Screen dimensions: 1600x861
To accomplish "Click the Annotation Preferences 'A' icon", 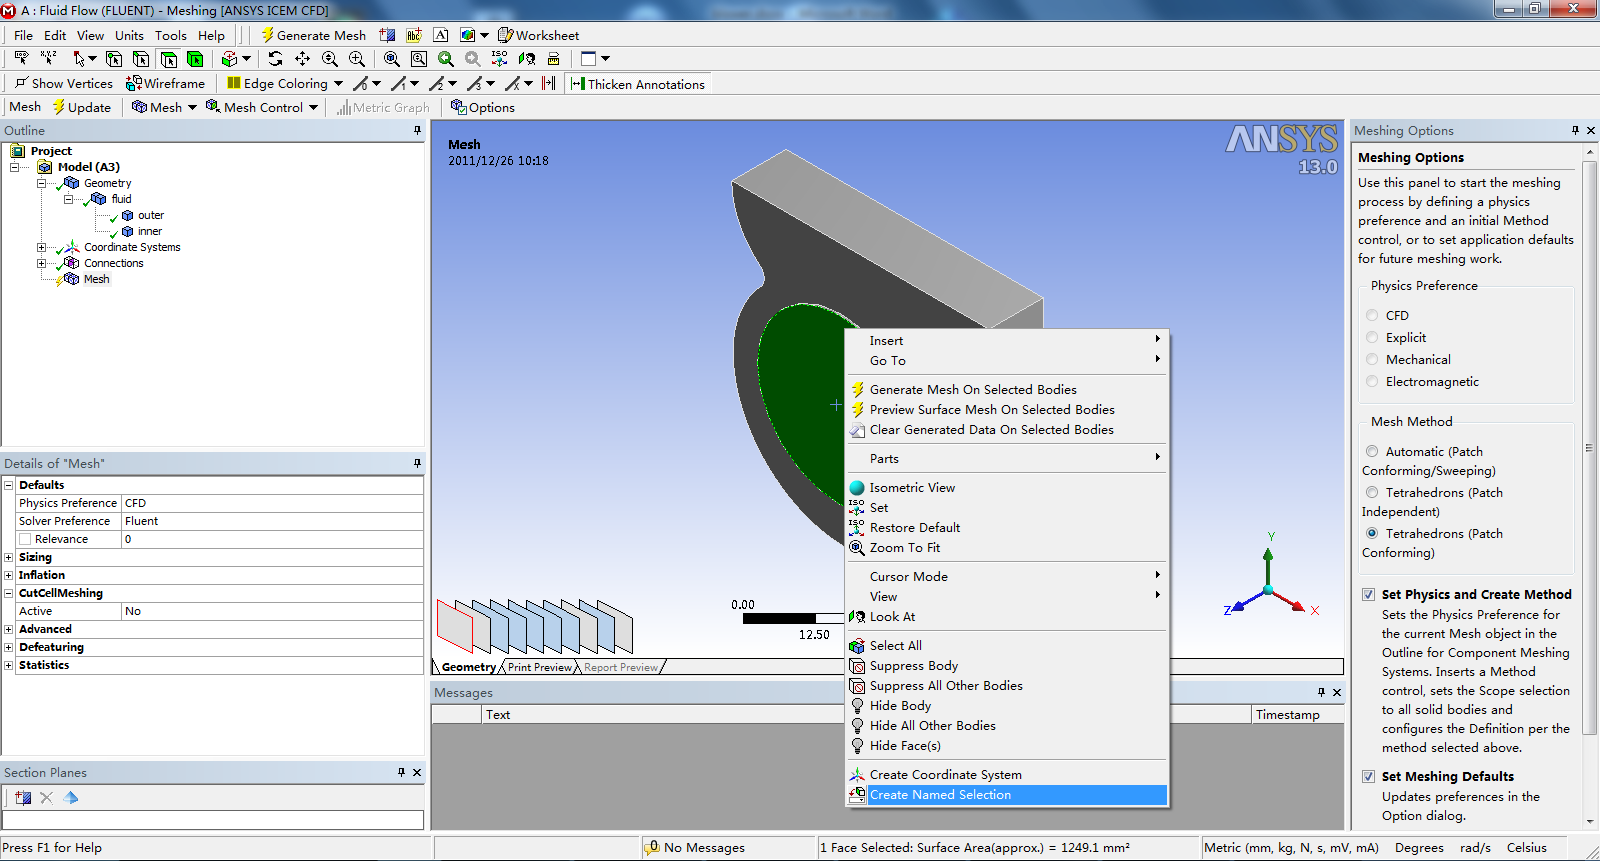I will coord(440,35).
